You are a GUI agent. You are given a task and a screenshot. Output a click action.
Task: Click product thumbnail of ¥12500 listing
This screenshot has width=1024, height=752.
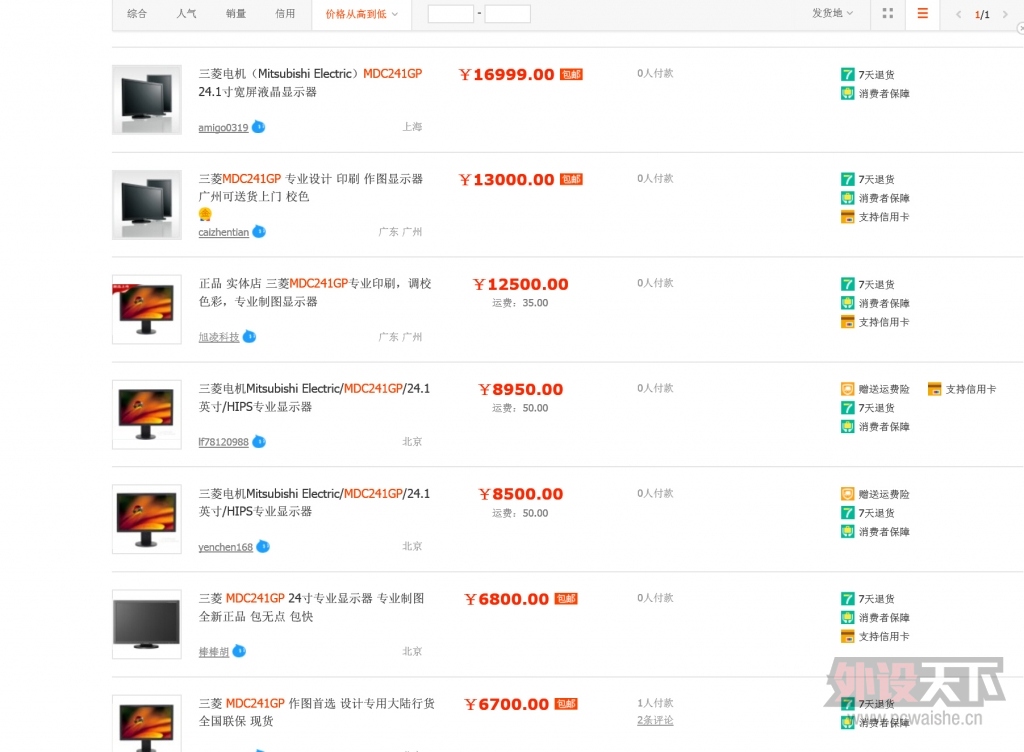point(147,309)
